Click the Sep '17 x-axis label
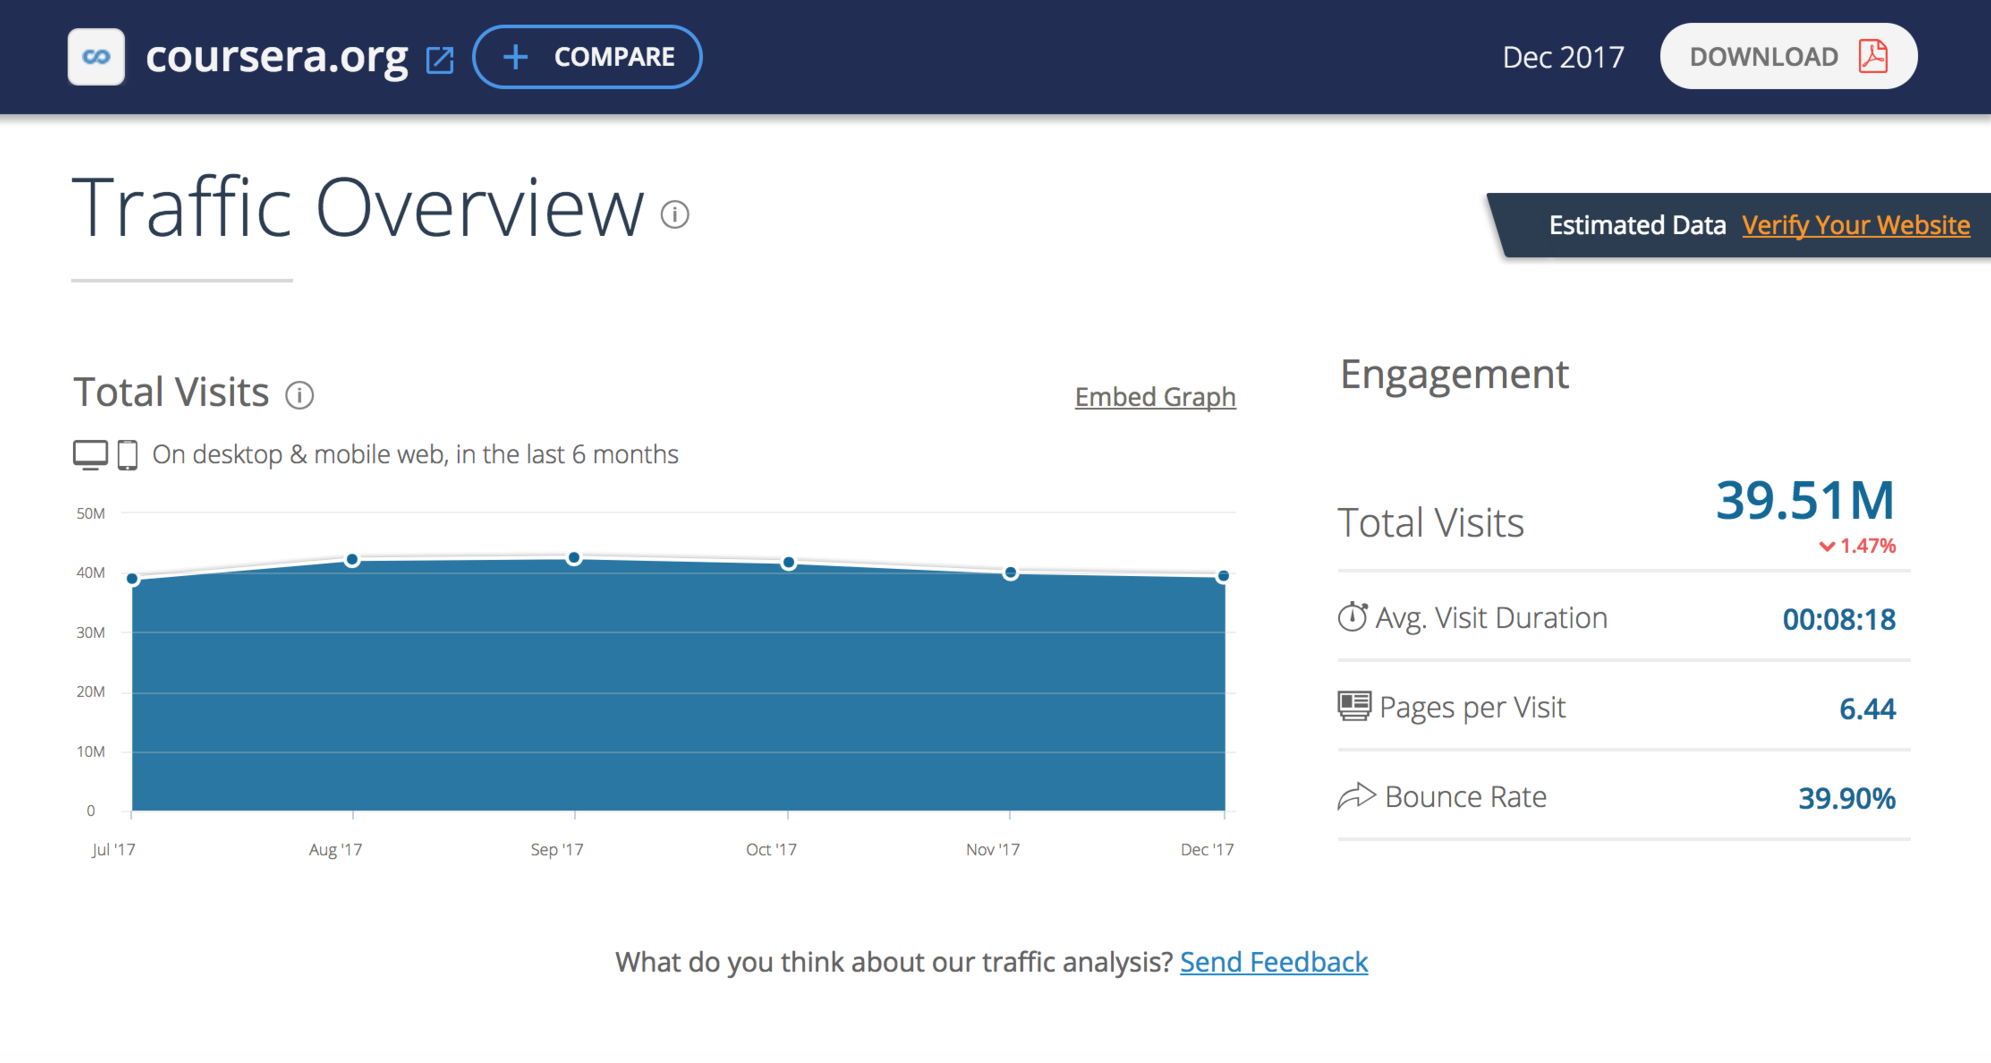 557,849
